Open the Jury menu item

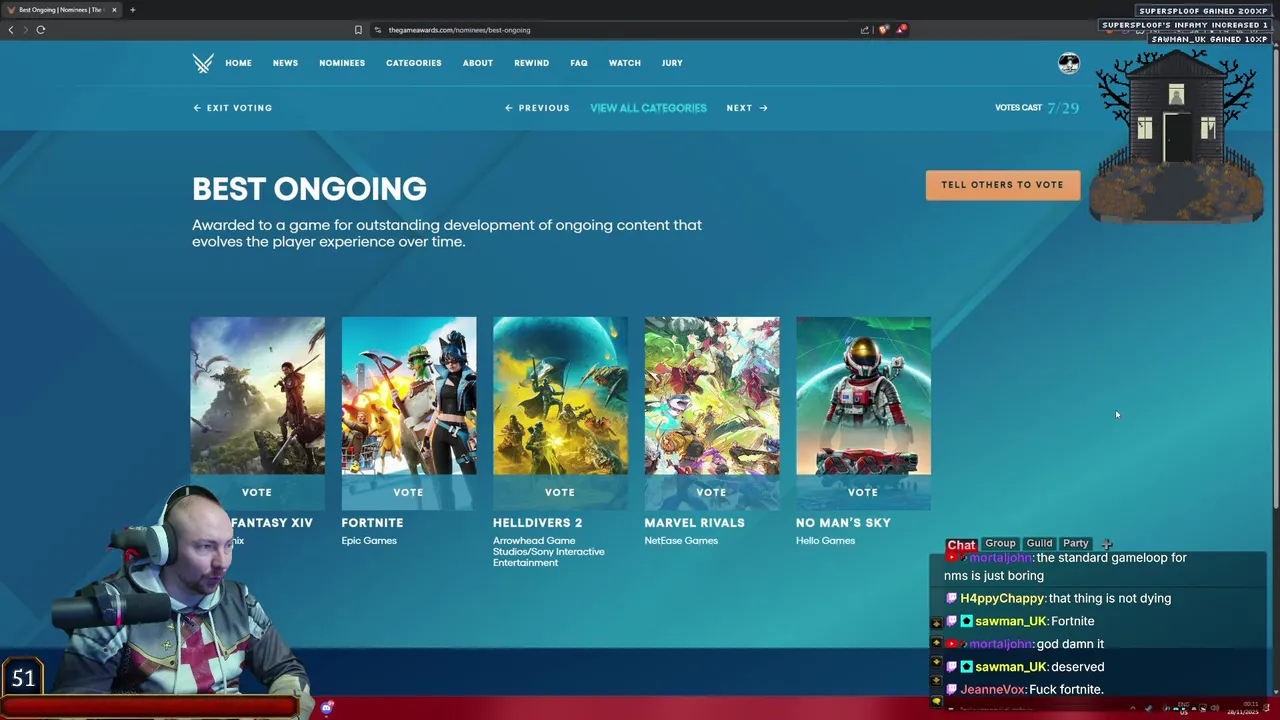pyautogui.click(x=672, y=63)
